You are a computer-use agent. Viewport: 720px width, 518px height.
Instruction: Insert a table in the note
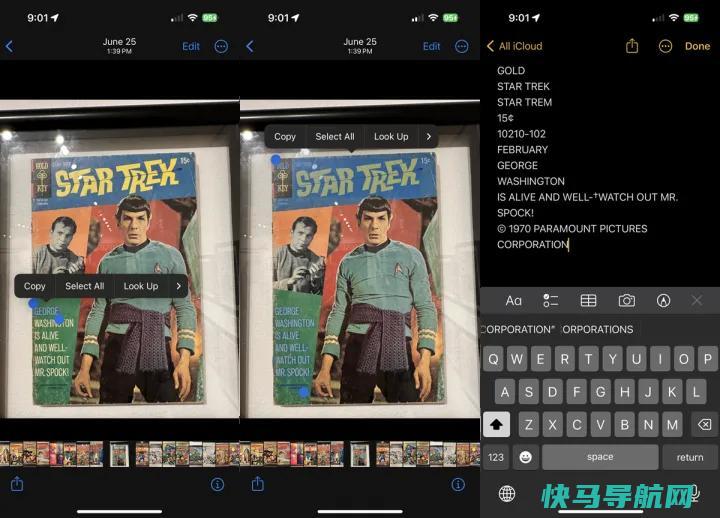click(x=588, y=301)
